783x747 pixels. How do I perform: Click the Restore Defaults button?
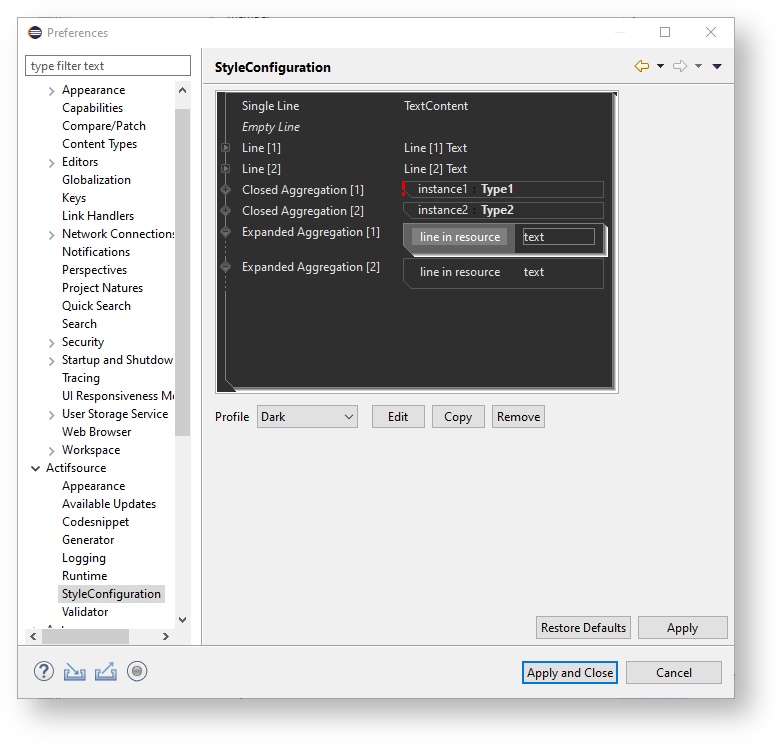[x=583, y=628]
